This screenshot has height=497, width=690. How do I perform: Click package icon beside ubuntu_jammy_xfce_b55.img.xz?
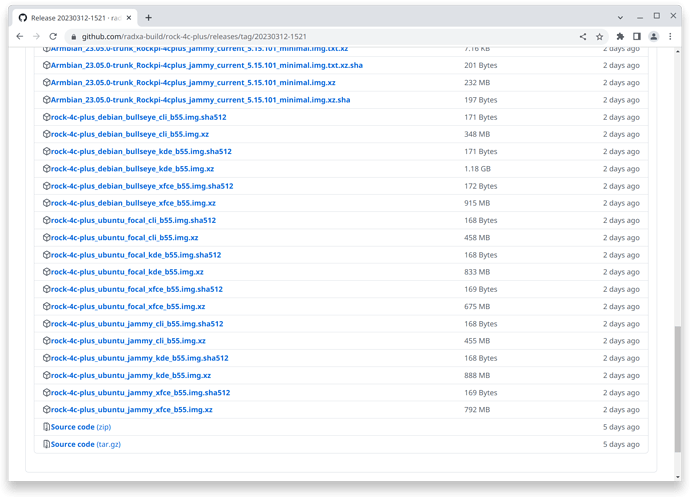click(x=46, y=410)
